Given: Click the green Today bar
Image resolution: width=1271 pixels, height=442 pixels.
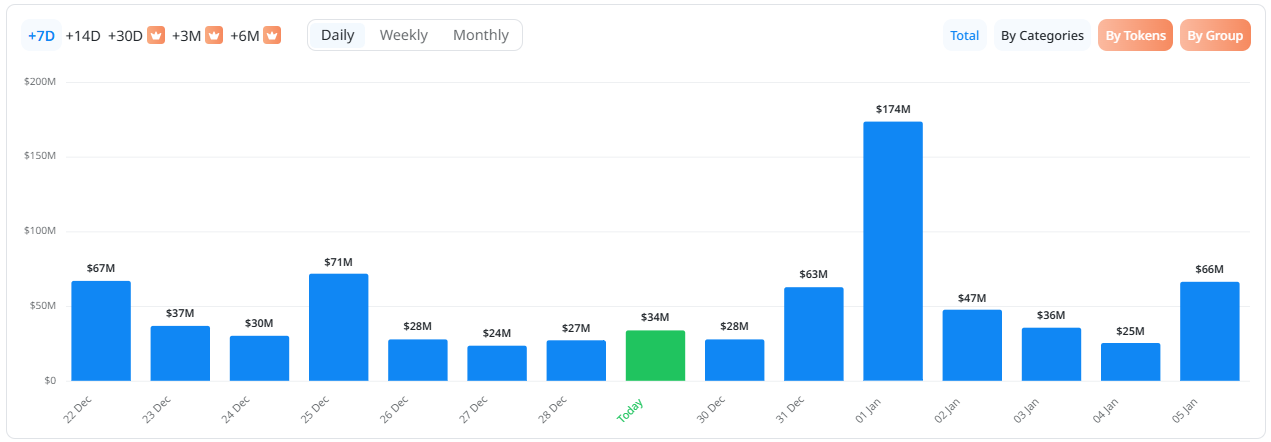Looking at the screenshot, I should click(655, 356).
